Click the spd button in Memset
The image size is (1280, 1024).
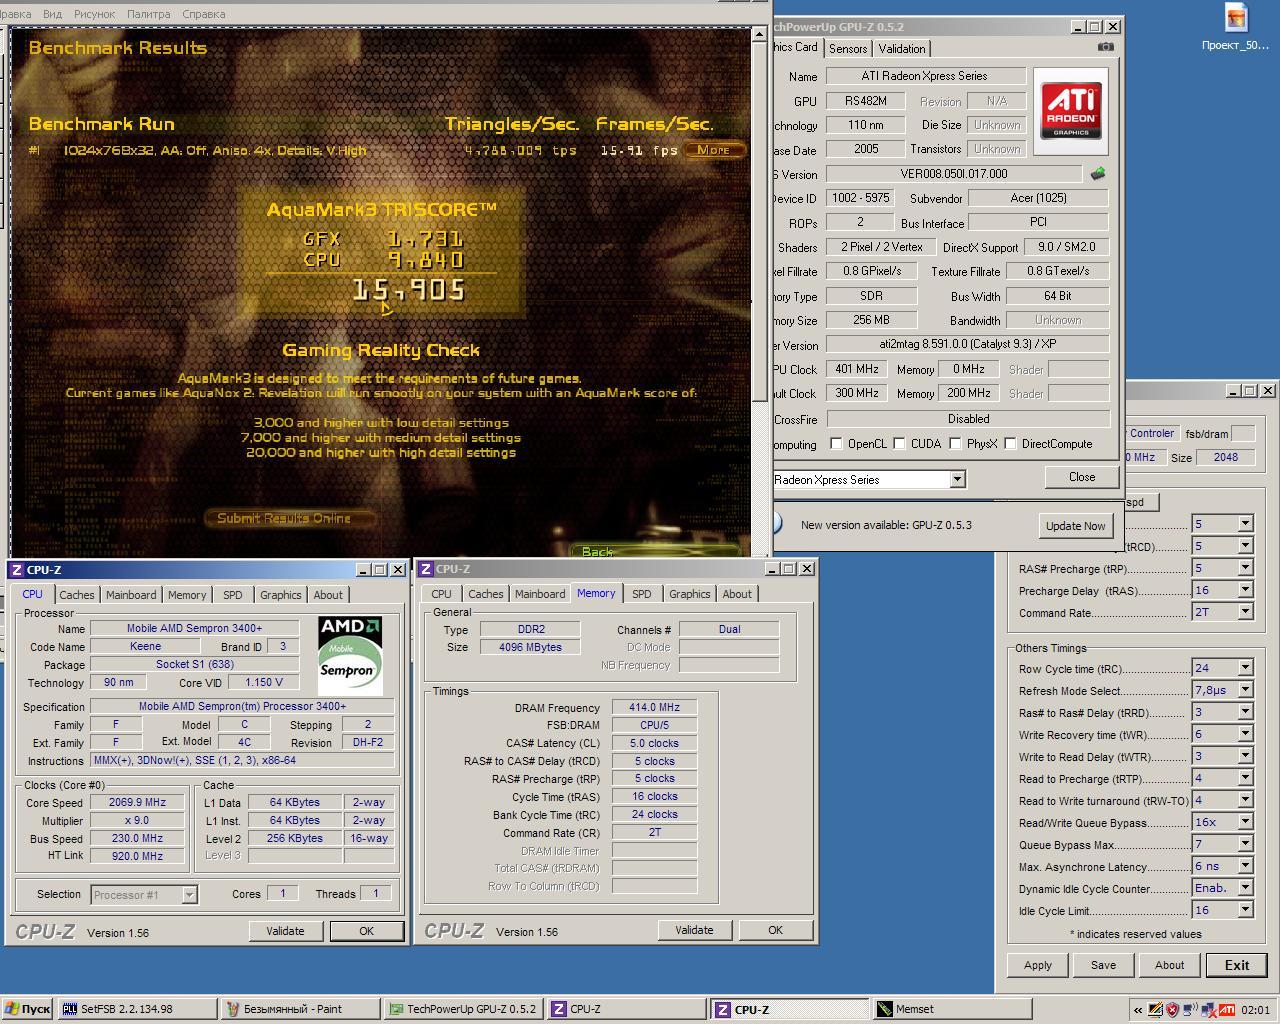pyautogui.click(x=1141, y=502)
